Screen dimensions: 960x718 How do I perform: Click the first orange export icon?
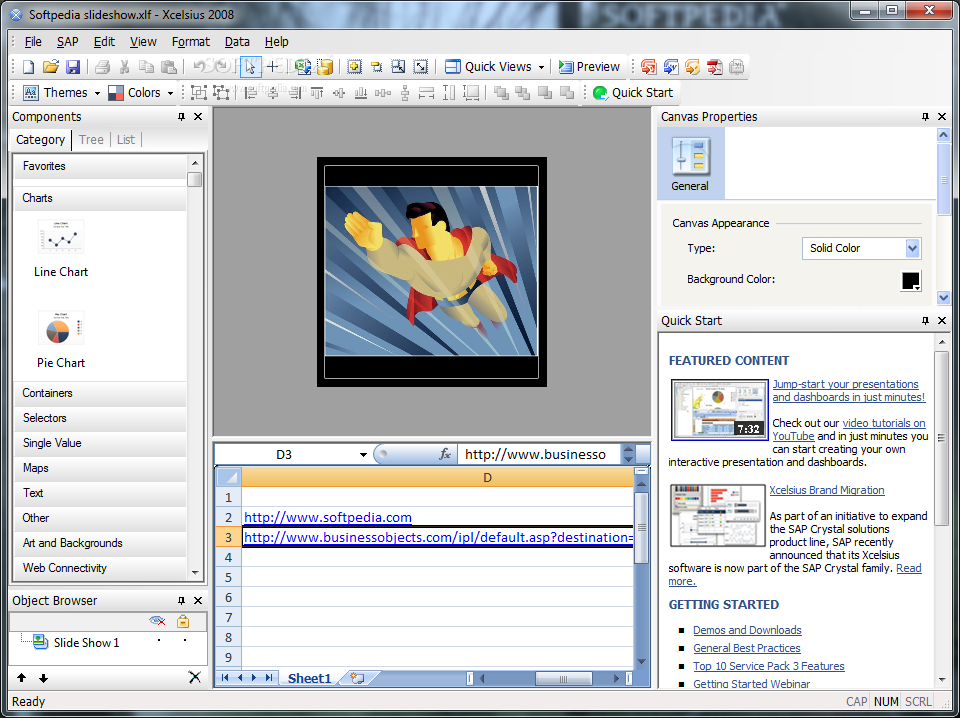[x=648, y=67]
